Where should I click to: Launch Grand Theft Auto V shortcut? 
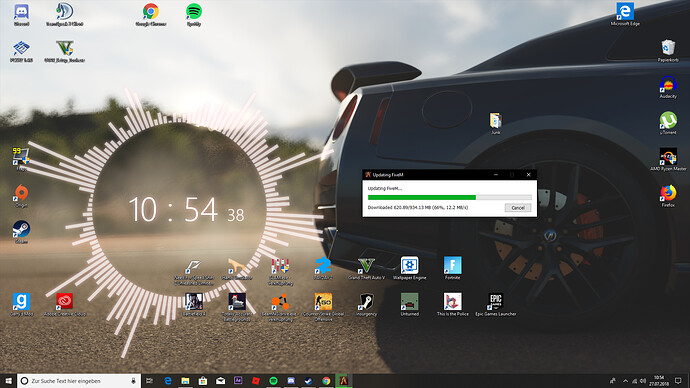[366, 268]
